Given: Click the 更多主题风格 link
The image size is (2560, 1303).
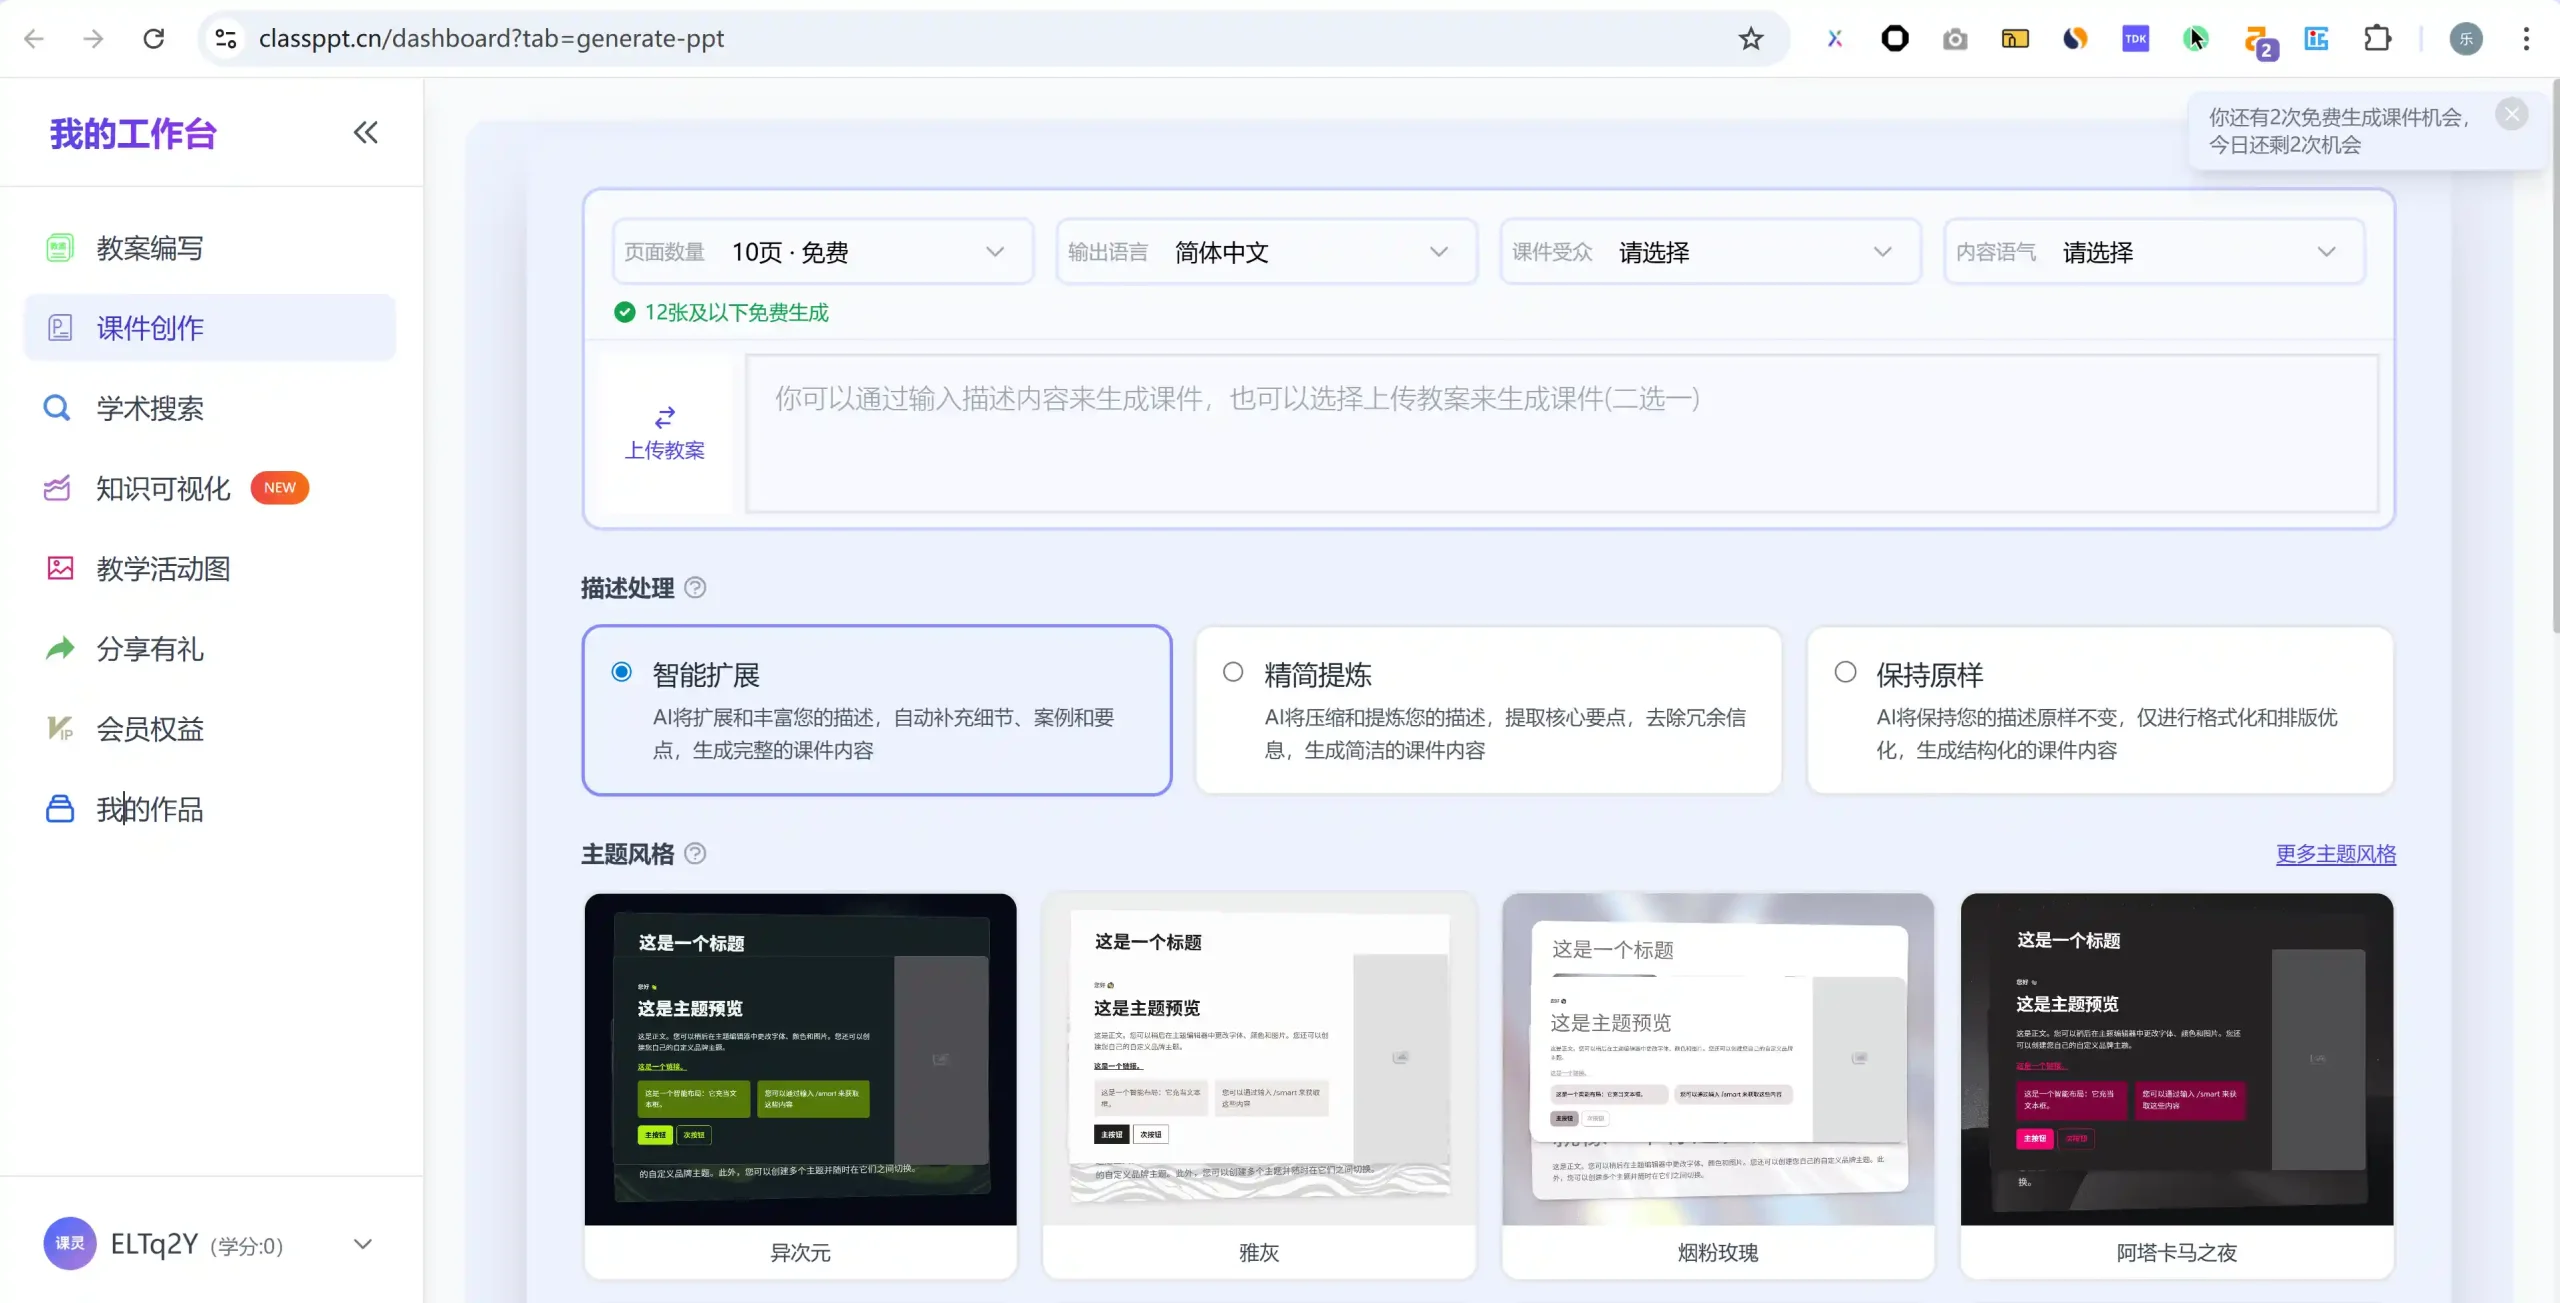Looking at the screenshot, I should click(2335, 854).
